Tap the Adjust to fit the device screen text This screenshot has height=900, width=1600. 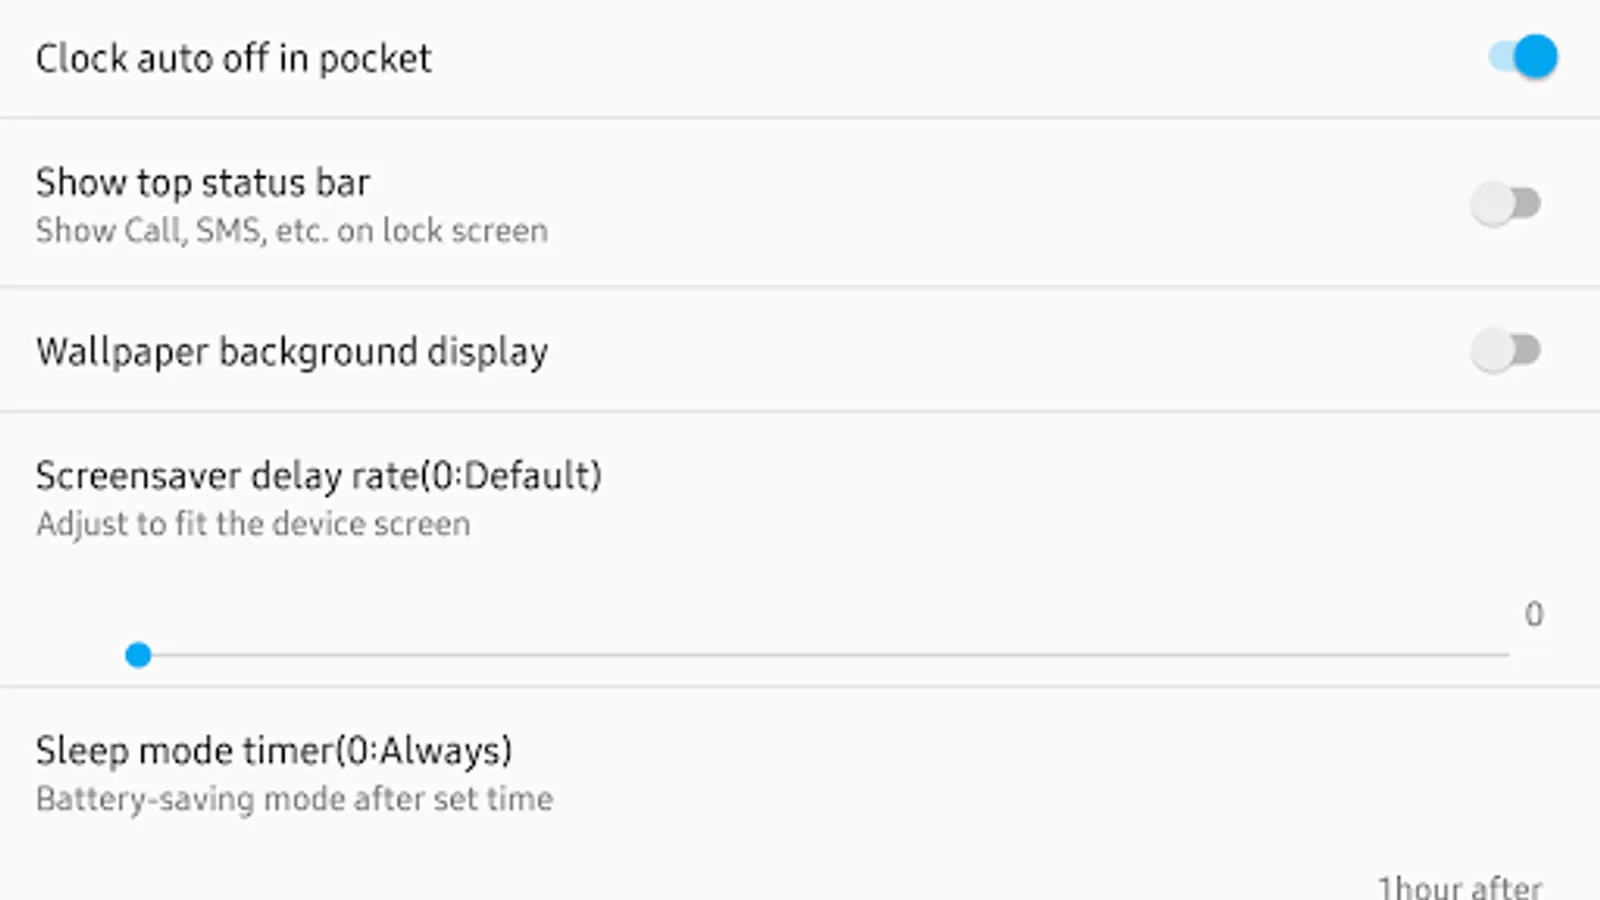pyautogui.click(x=253, y=524)
